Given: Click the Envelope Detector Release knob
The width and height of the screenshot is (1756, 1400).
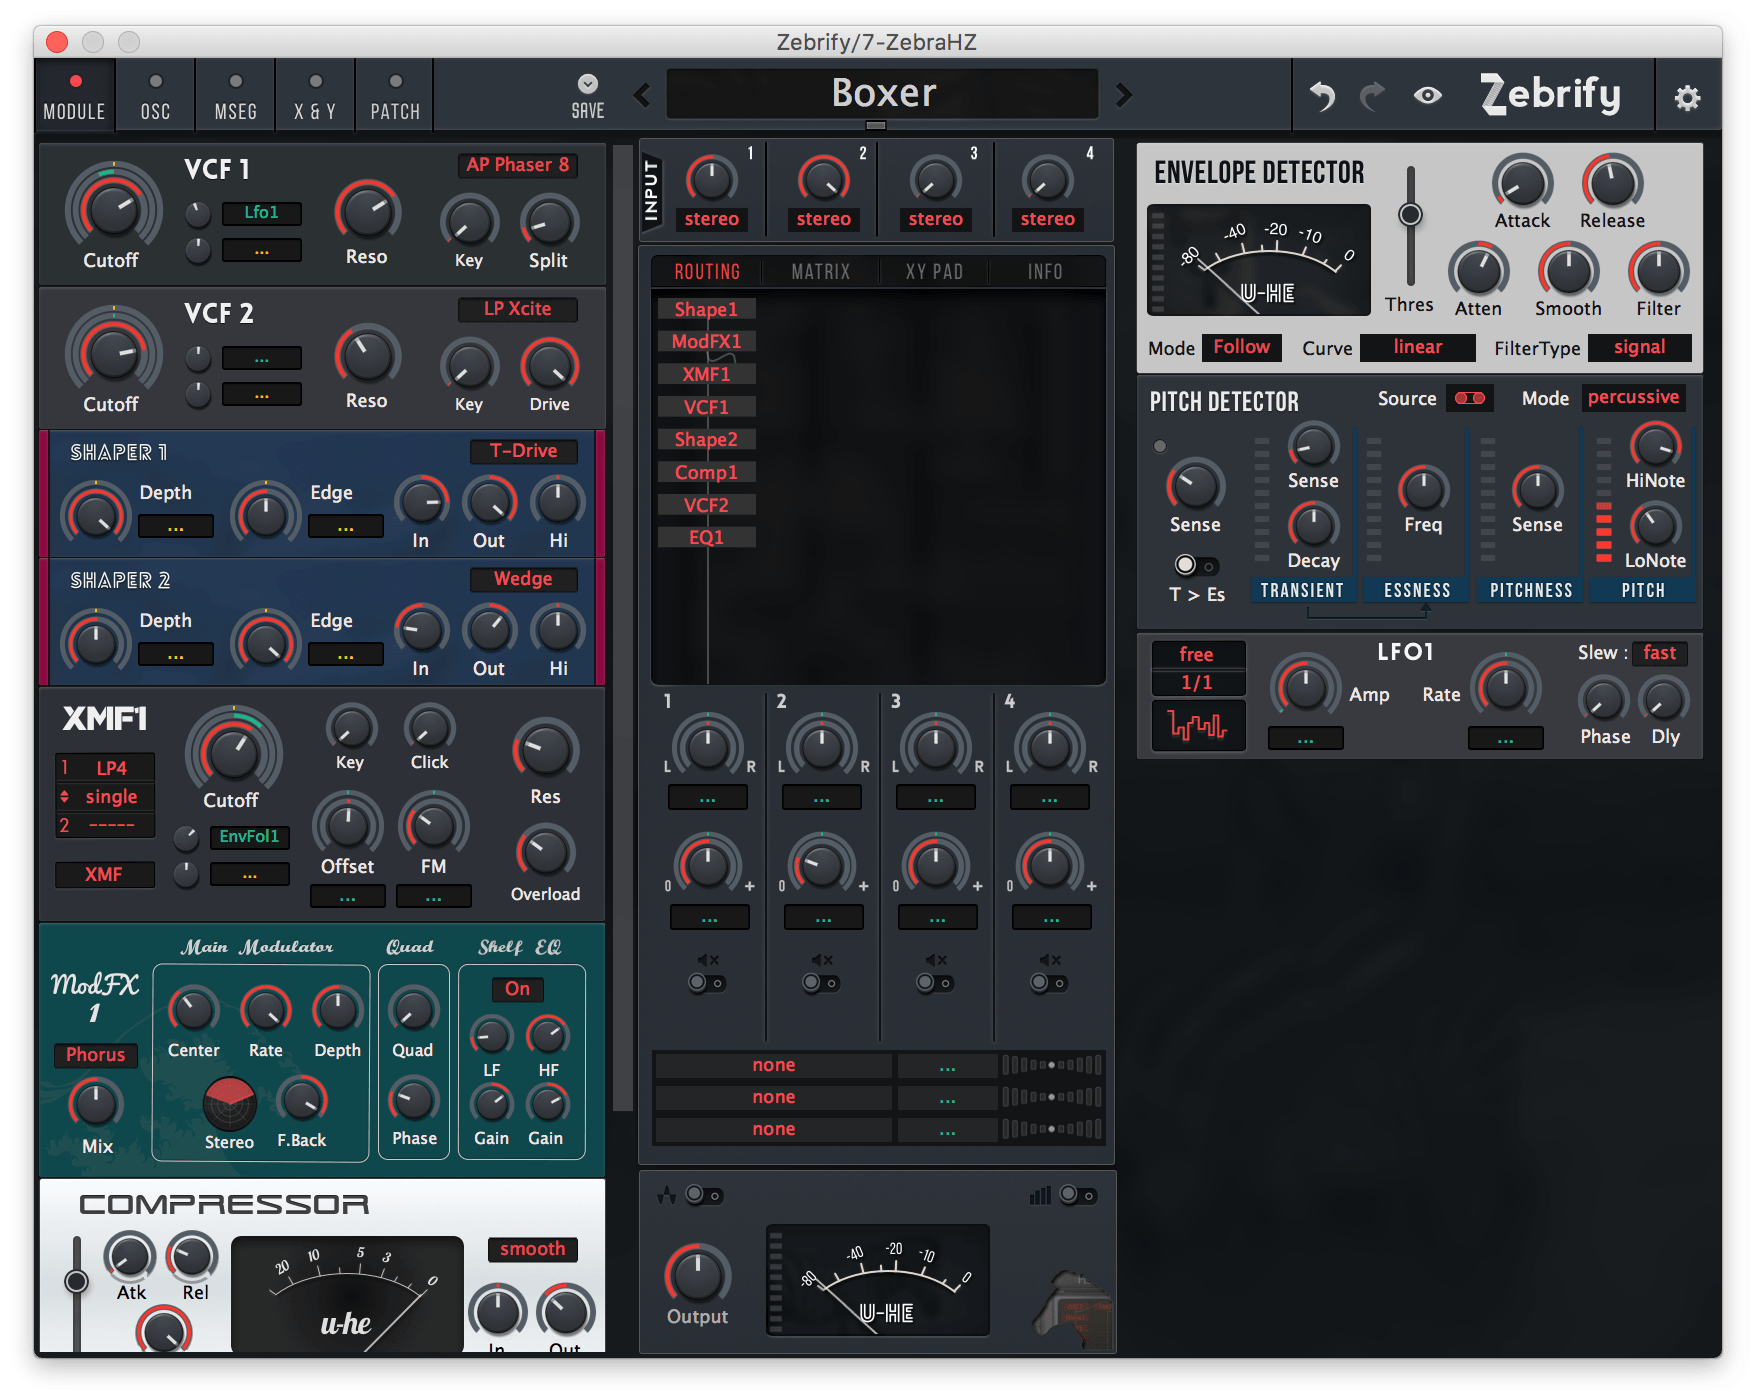Looking at the screenshot, I should click(1612, 184).
